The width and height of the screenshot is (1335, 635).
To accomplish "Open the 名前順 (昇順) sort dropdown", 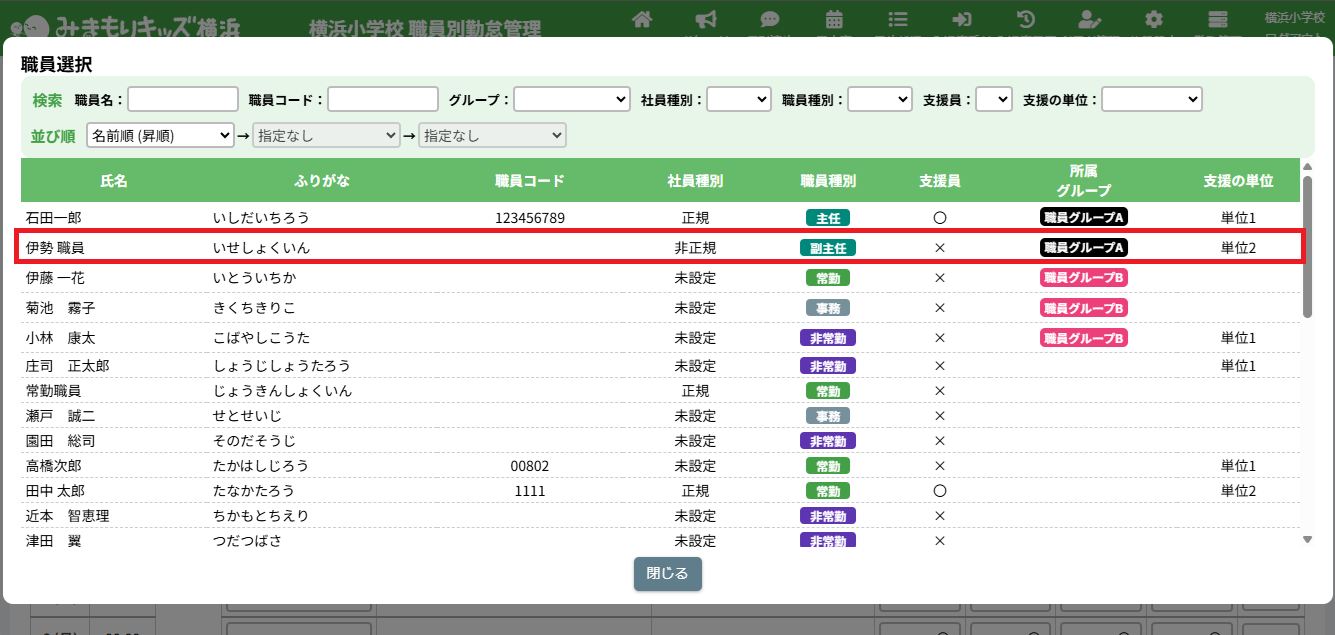I will click(160, 135).
